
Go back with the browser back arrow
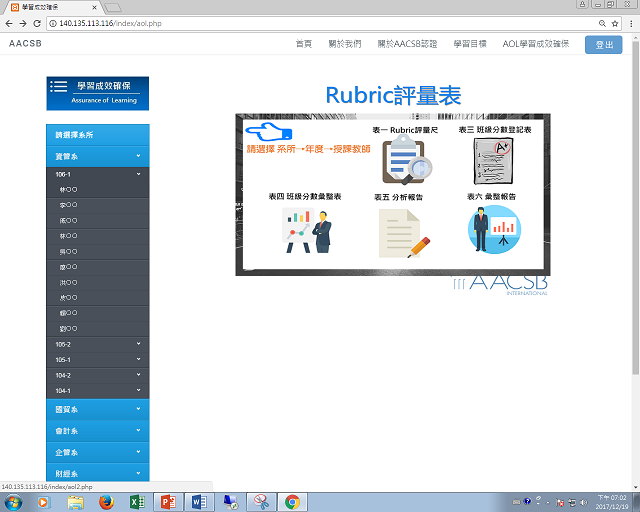(x=9, y=24)
